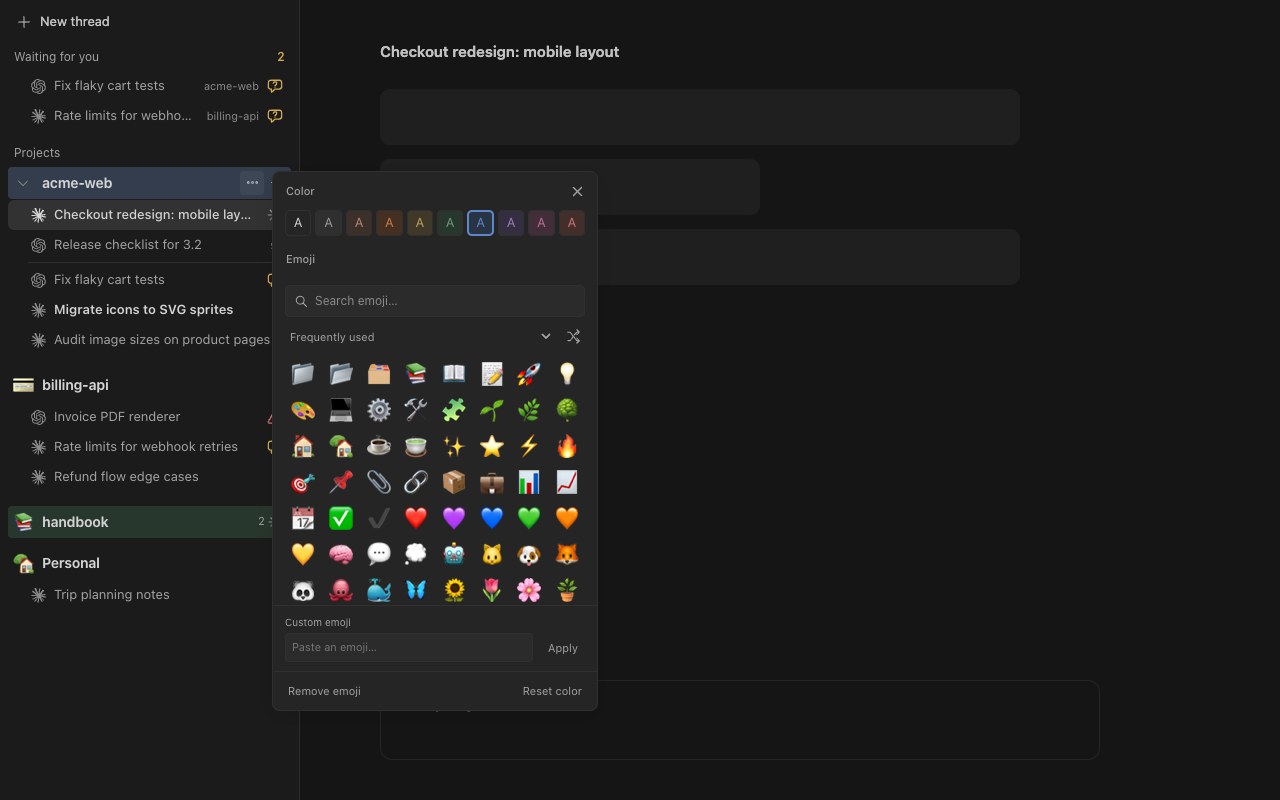Choose the sunflower emoji
The height and width of the screenshot is (800, 1280).
pos(454,590)
